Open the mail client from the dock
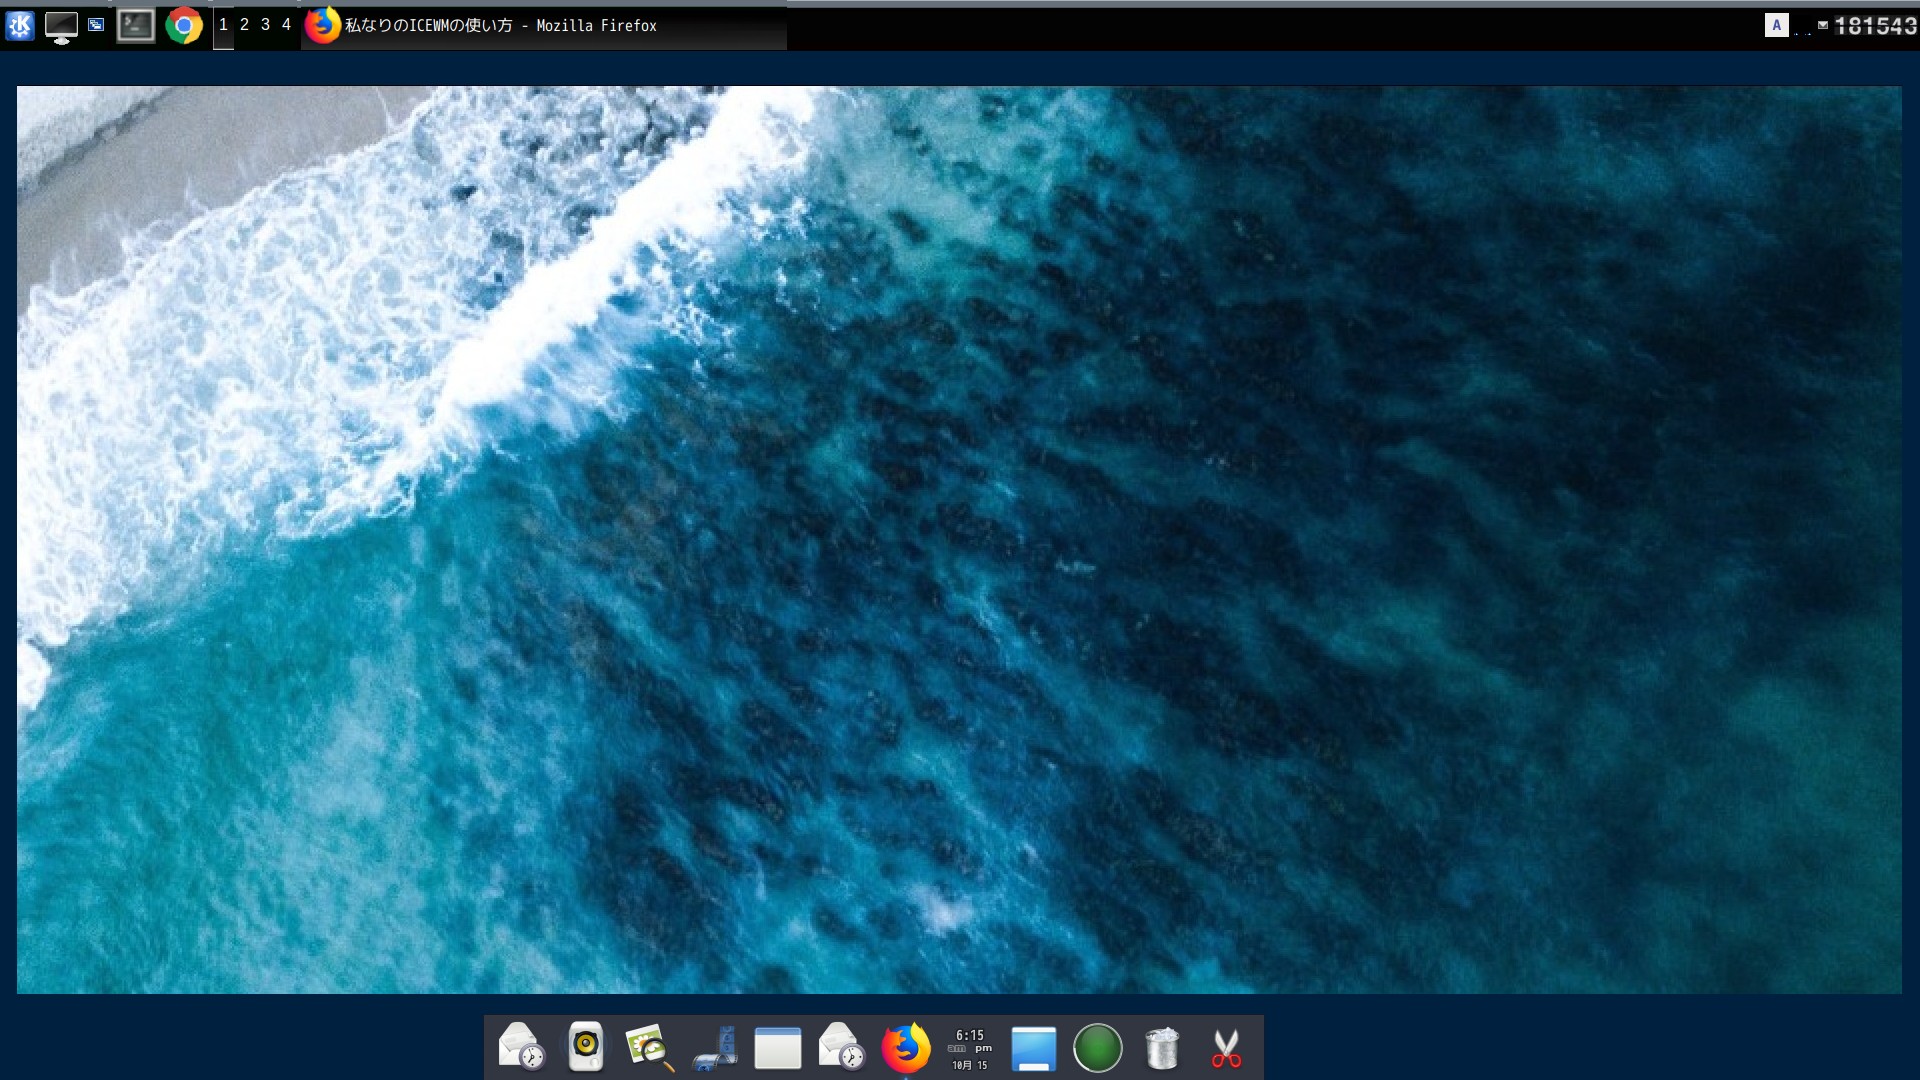 (520, 1048)
